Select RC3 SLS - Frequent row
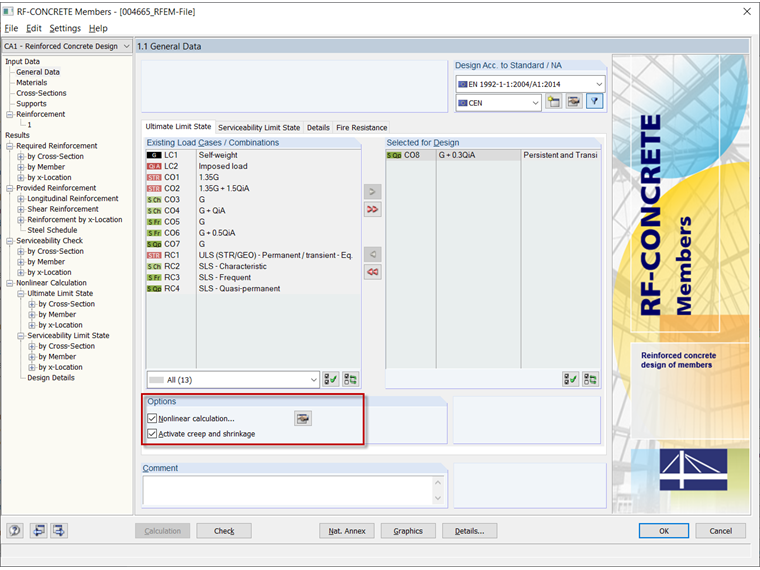 [x=253, y=278]
